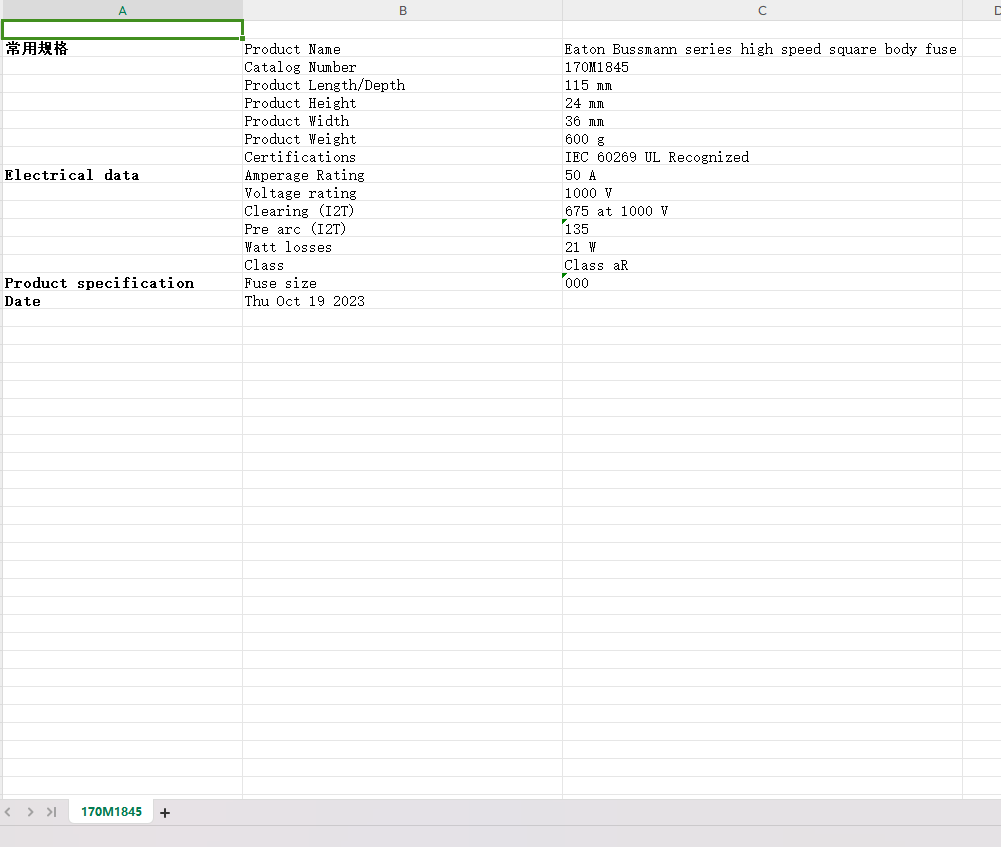Image resolution: width=1001 pixels, height=847 pixels.
Task: Select the cell '常用规格'
Action: (123, 49)
